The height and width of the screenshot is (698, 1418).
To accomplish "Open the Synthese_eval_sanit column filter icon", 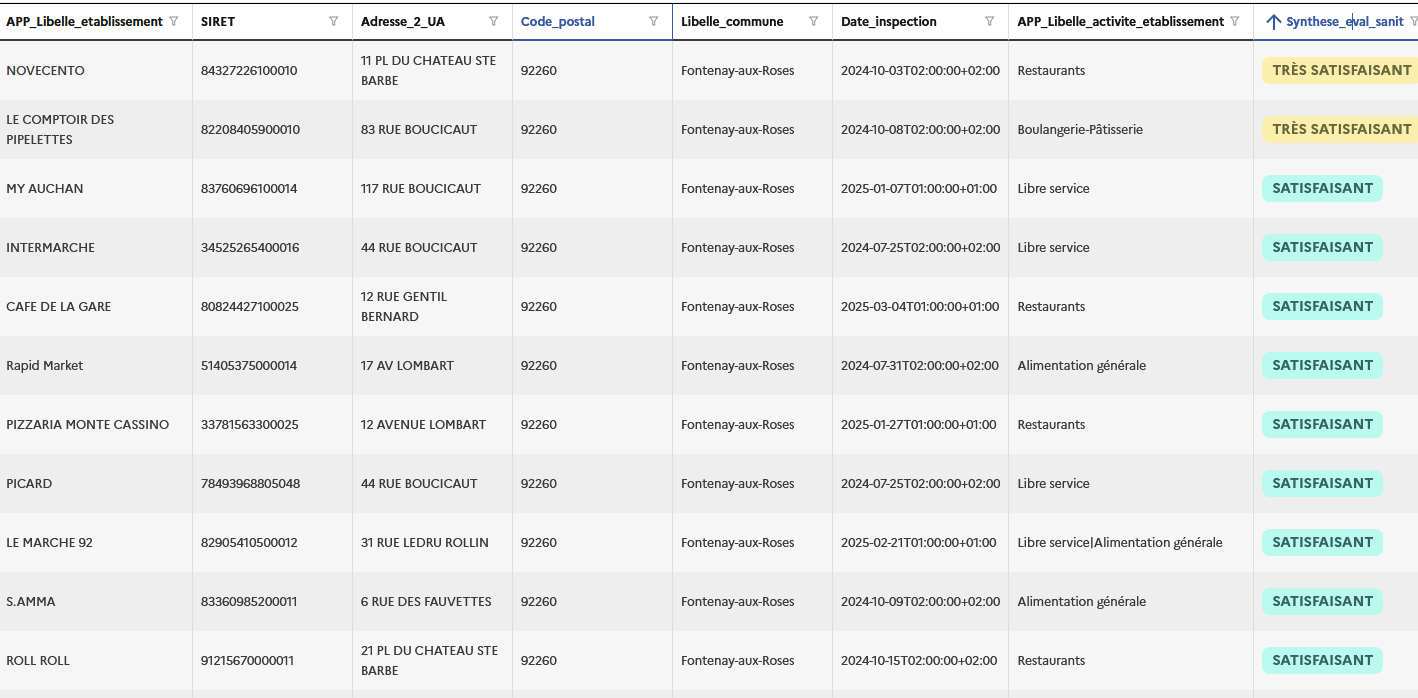I will (x=1415, y=21).
